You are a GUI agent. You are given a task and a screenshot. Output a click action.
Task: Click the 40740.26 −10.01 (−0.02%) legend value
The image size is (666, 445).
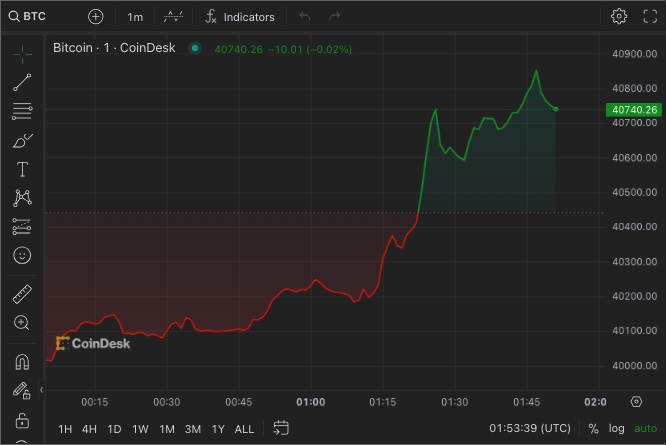283,49
